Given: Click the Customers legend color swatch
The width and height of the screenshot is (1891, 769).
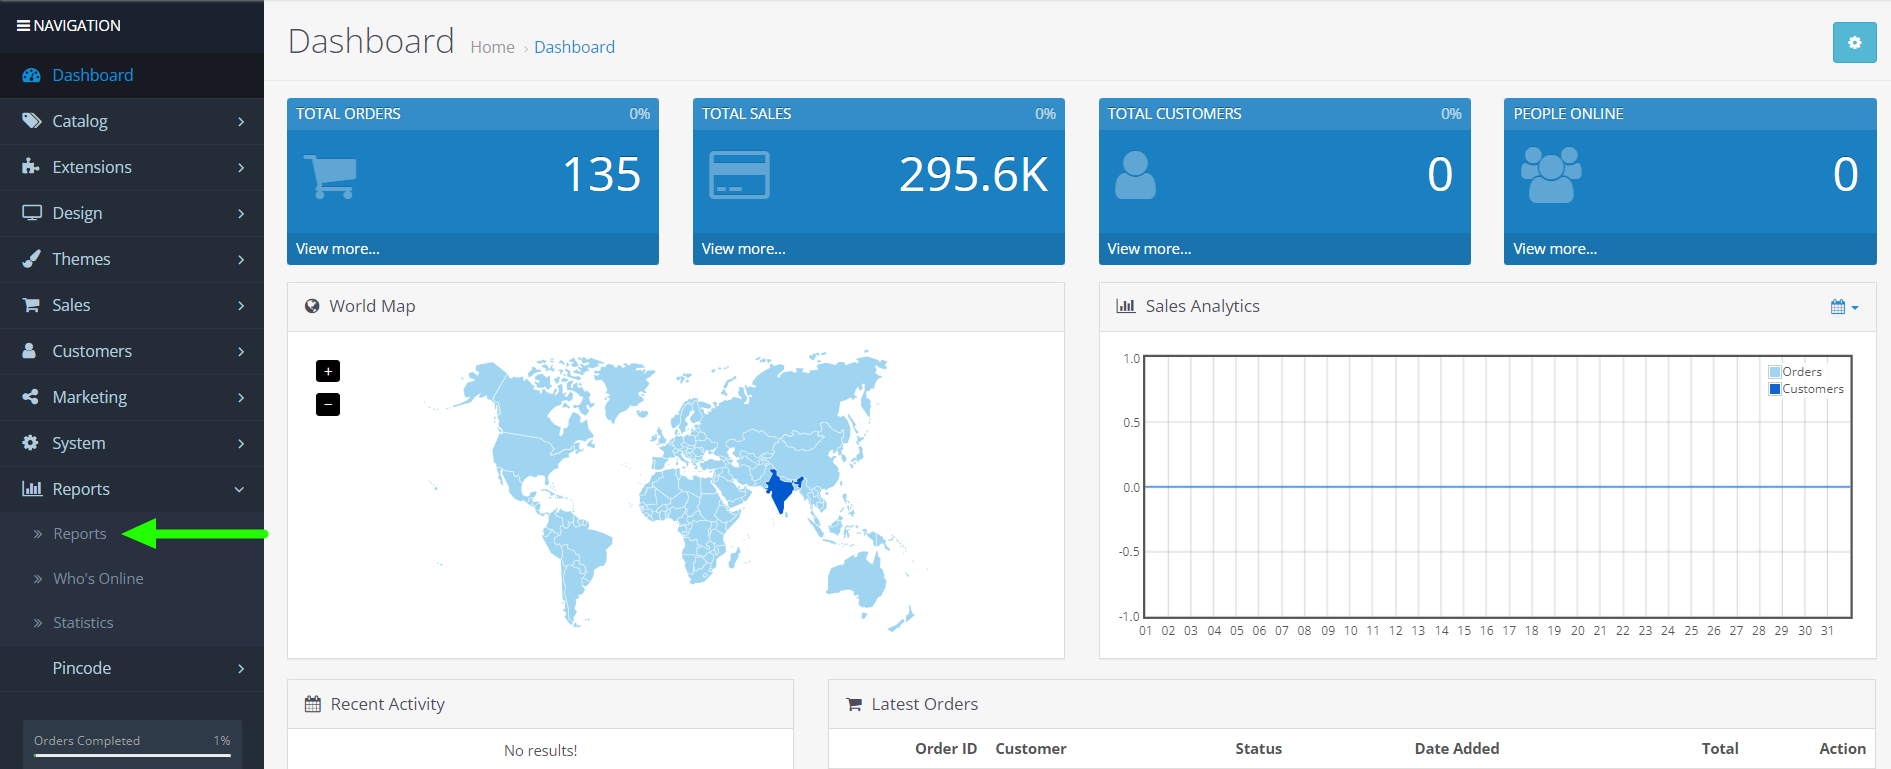Looking at the screenshot, I should 1775,389.
